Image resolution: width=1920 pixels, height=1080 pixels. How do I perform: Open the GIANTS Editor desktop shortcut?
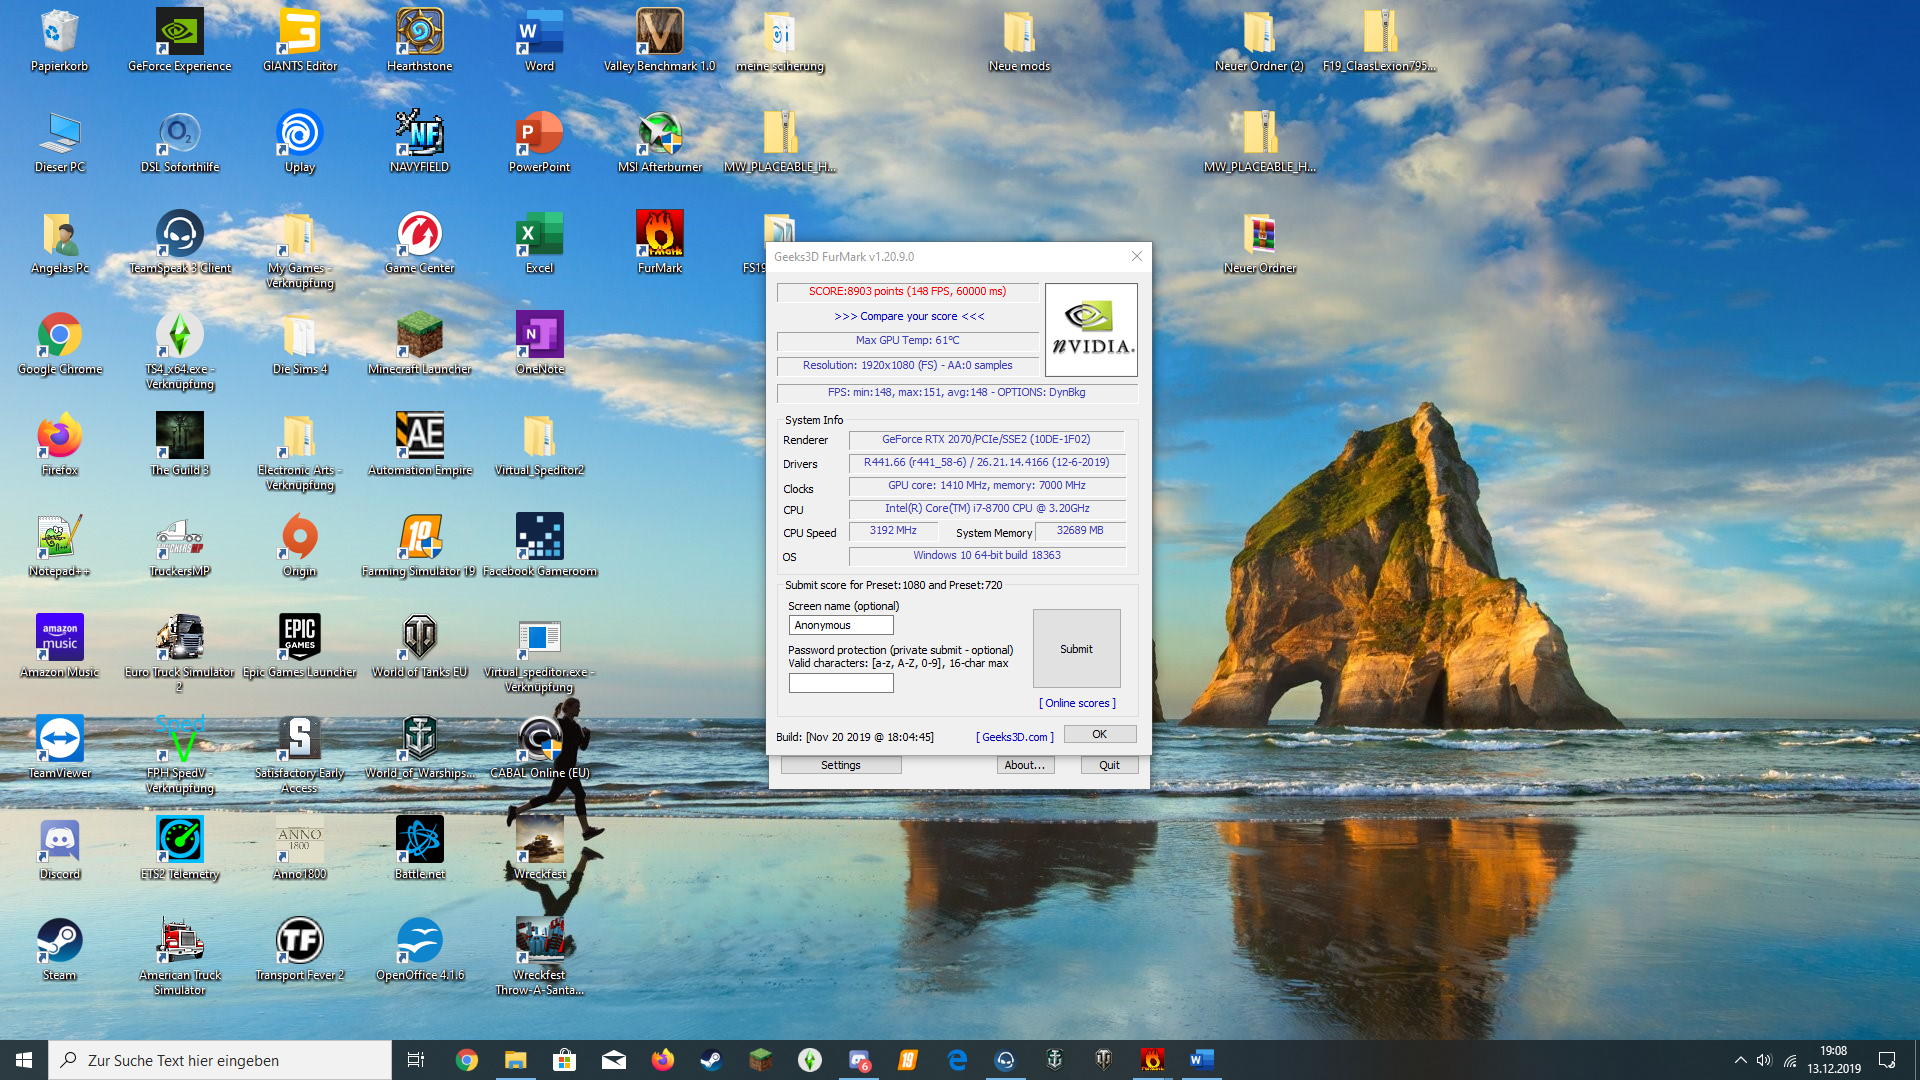point(300,41)
